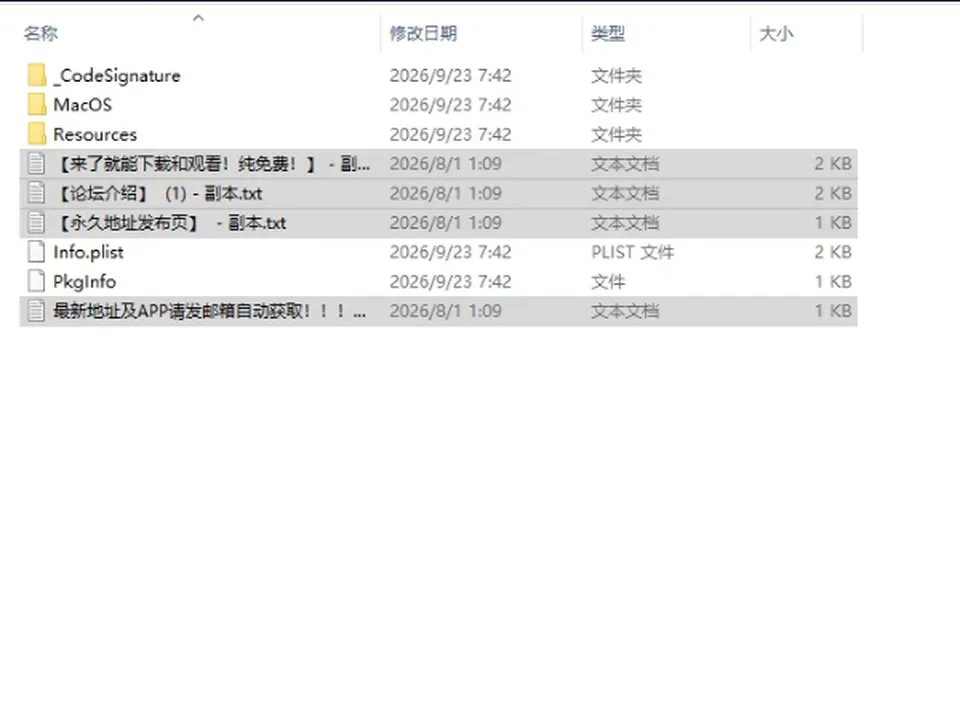960x725 pixels.
Task: Click '2 KB' size of 【论坛介绍】 row
Action: 833,193
